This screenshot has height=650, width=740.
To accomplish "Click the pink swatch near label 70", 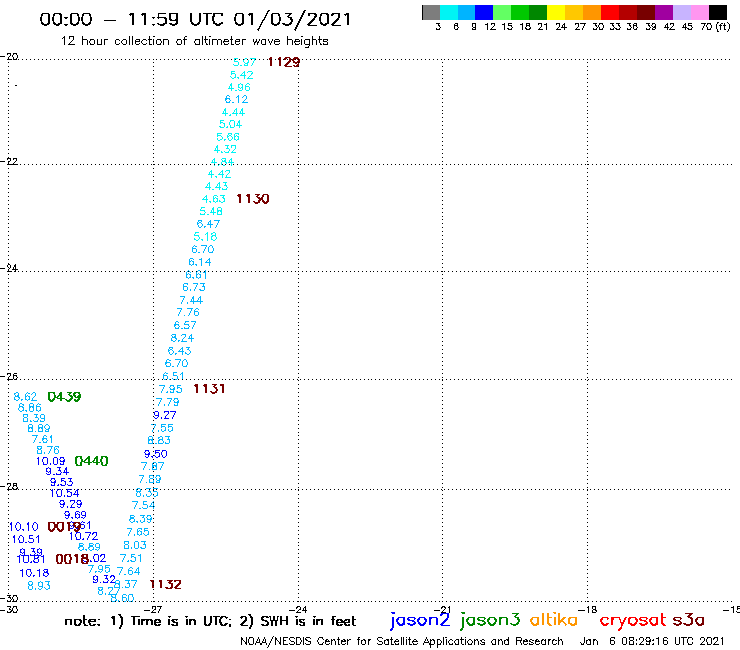I will coord(699,12).
